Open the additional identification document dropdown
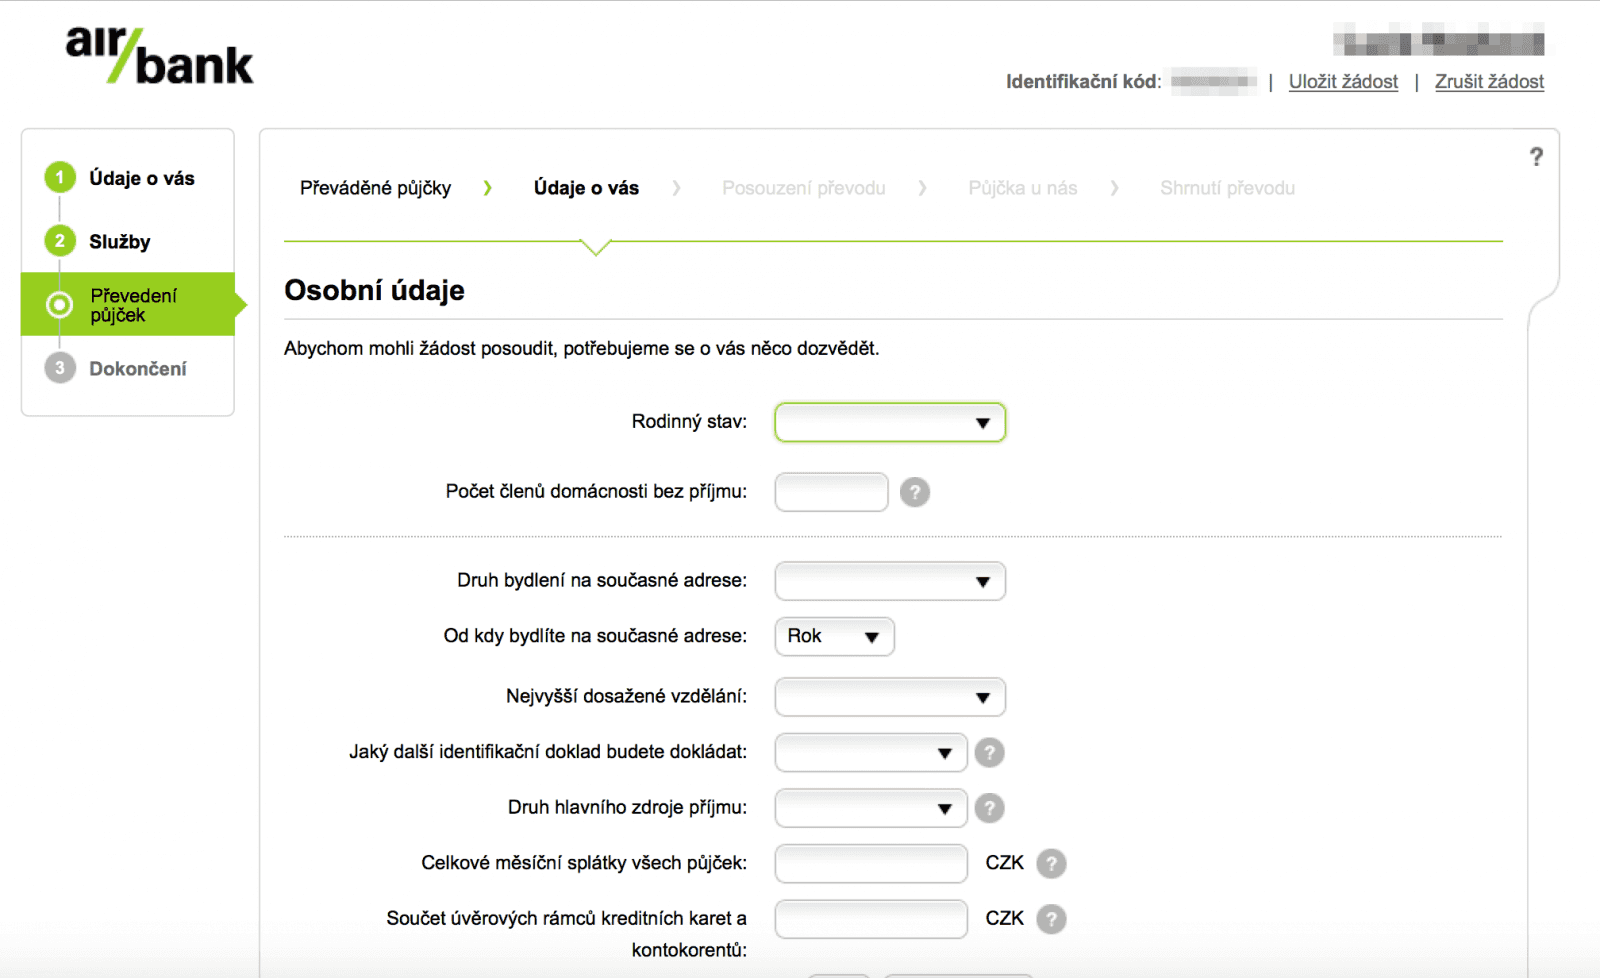This screenshot has height=978, width=1600. (870, 752)
